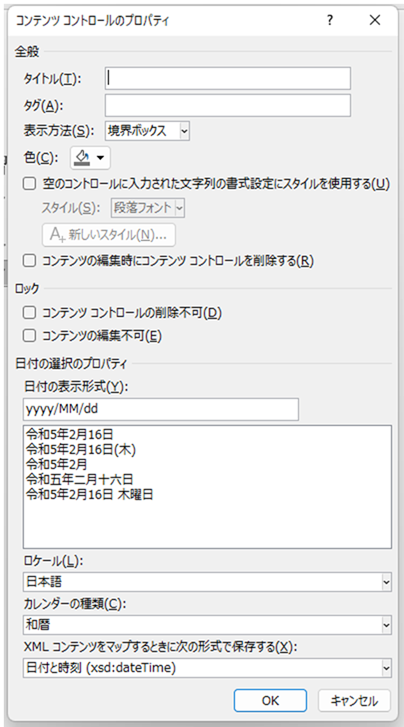The width and height of the screenshot is (404, 727).
Task: Expand the ロケール dropdown
Action: [x=207, y=582]
